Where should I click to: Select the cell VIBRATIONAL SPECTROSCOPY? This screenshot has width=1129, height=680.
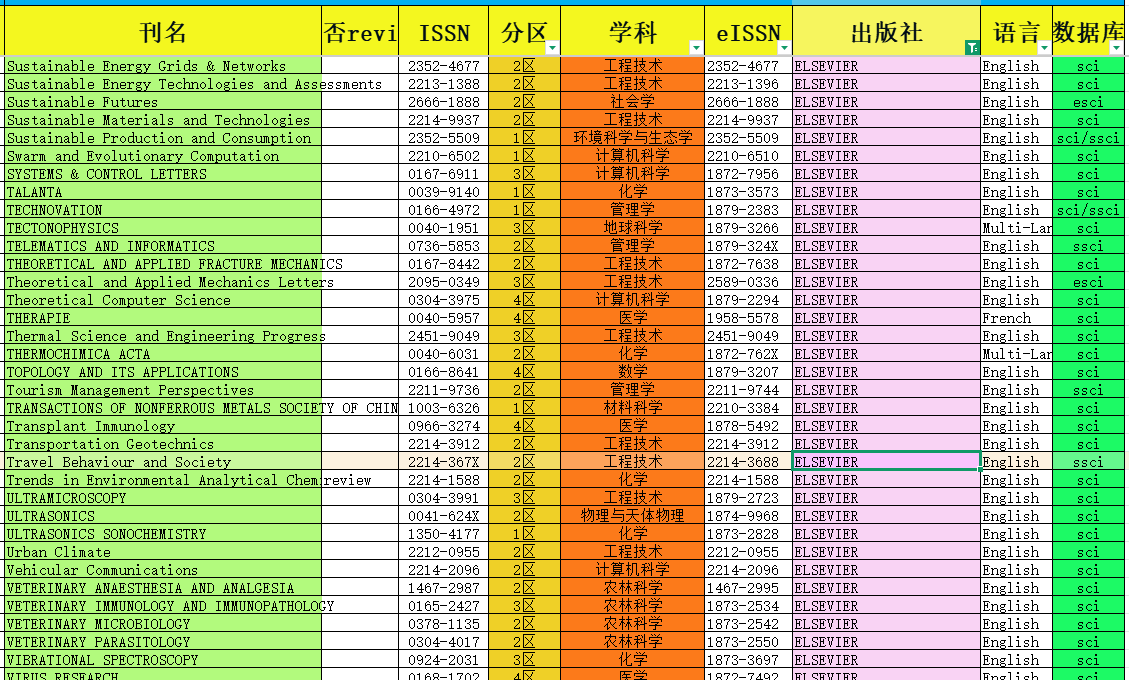[x=163, y=661]
